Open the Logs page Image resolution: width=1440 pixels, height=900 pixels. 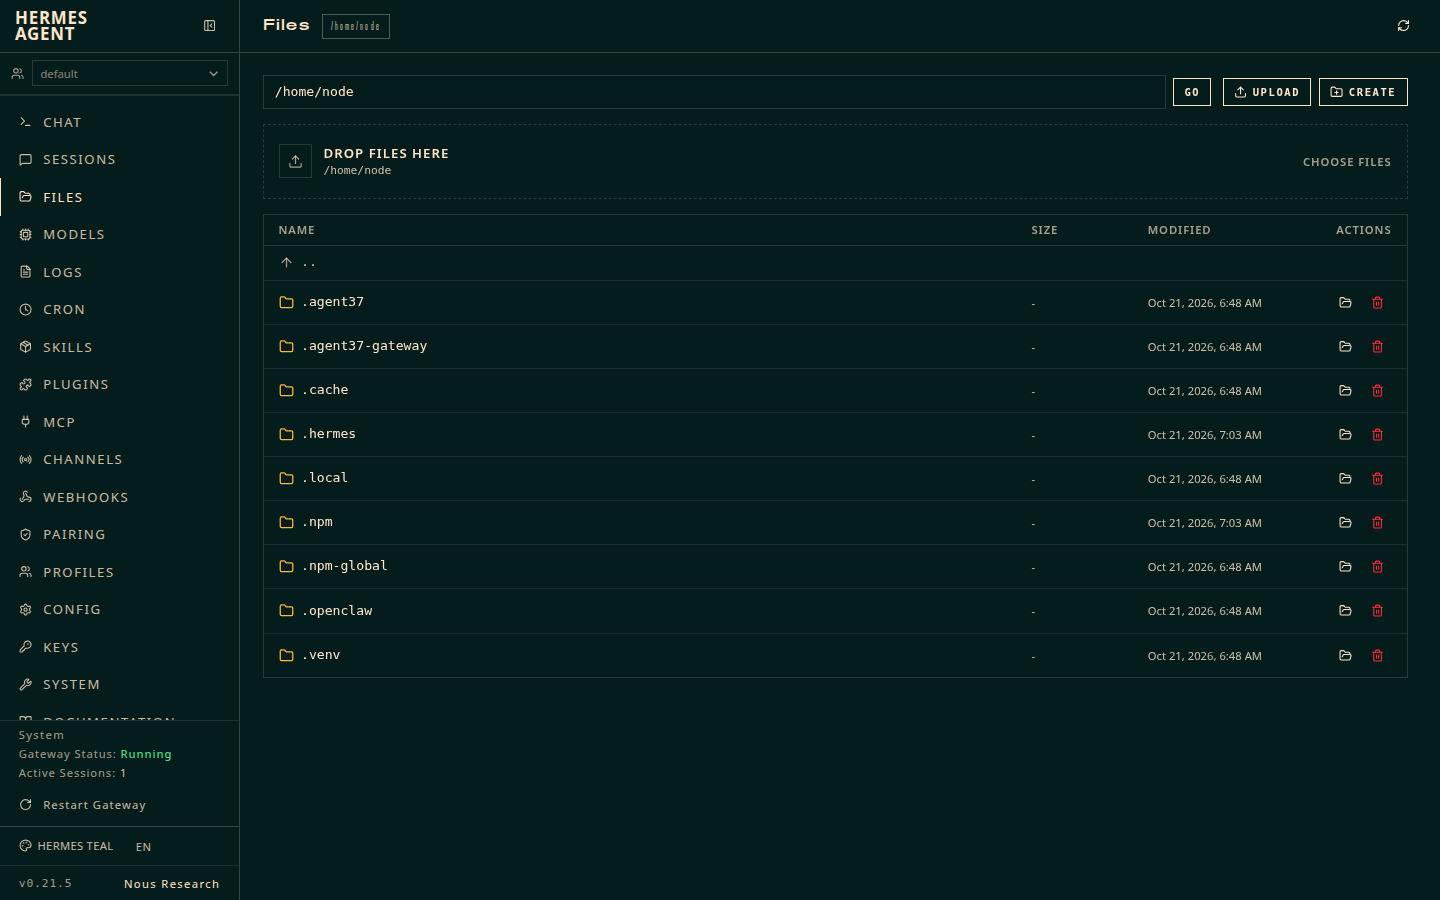click(x=120, y=272)
